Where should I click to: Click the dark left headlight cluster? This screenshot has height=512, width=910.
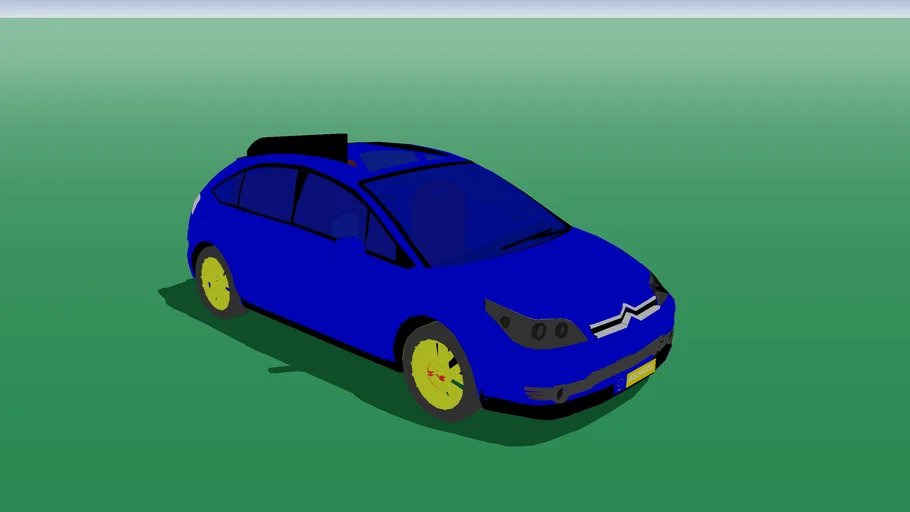click(535, 325)
